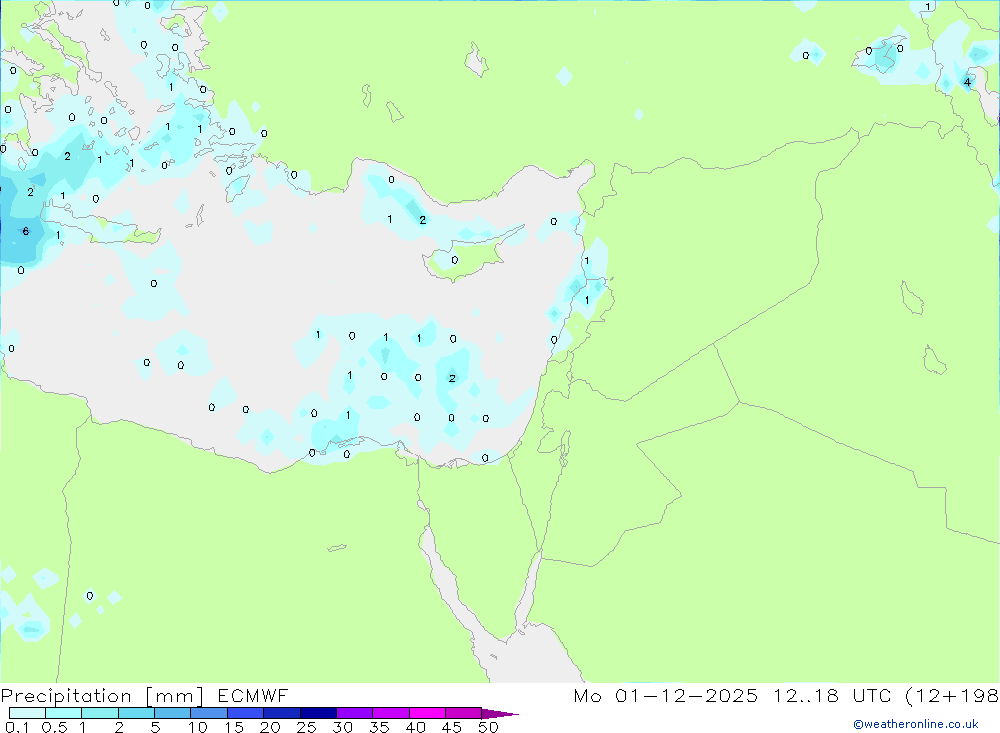Click the legend label '0.5'
The image size is (1000, 733).
(54, 727)
